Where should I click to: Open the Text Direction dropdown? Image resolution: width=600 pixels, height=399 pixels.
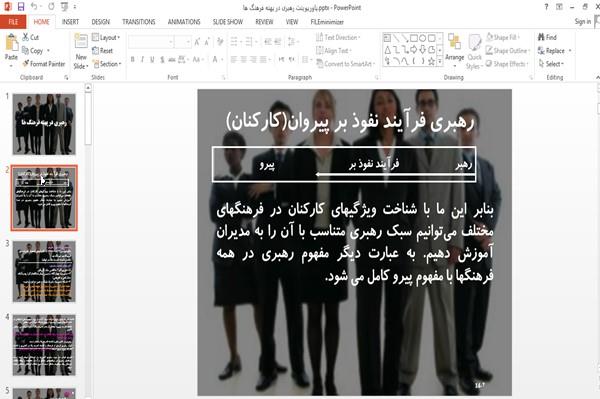(339, 37)
